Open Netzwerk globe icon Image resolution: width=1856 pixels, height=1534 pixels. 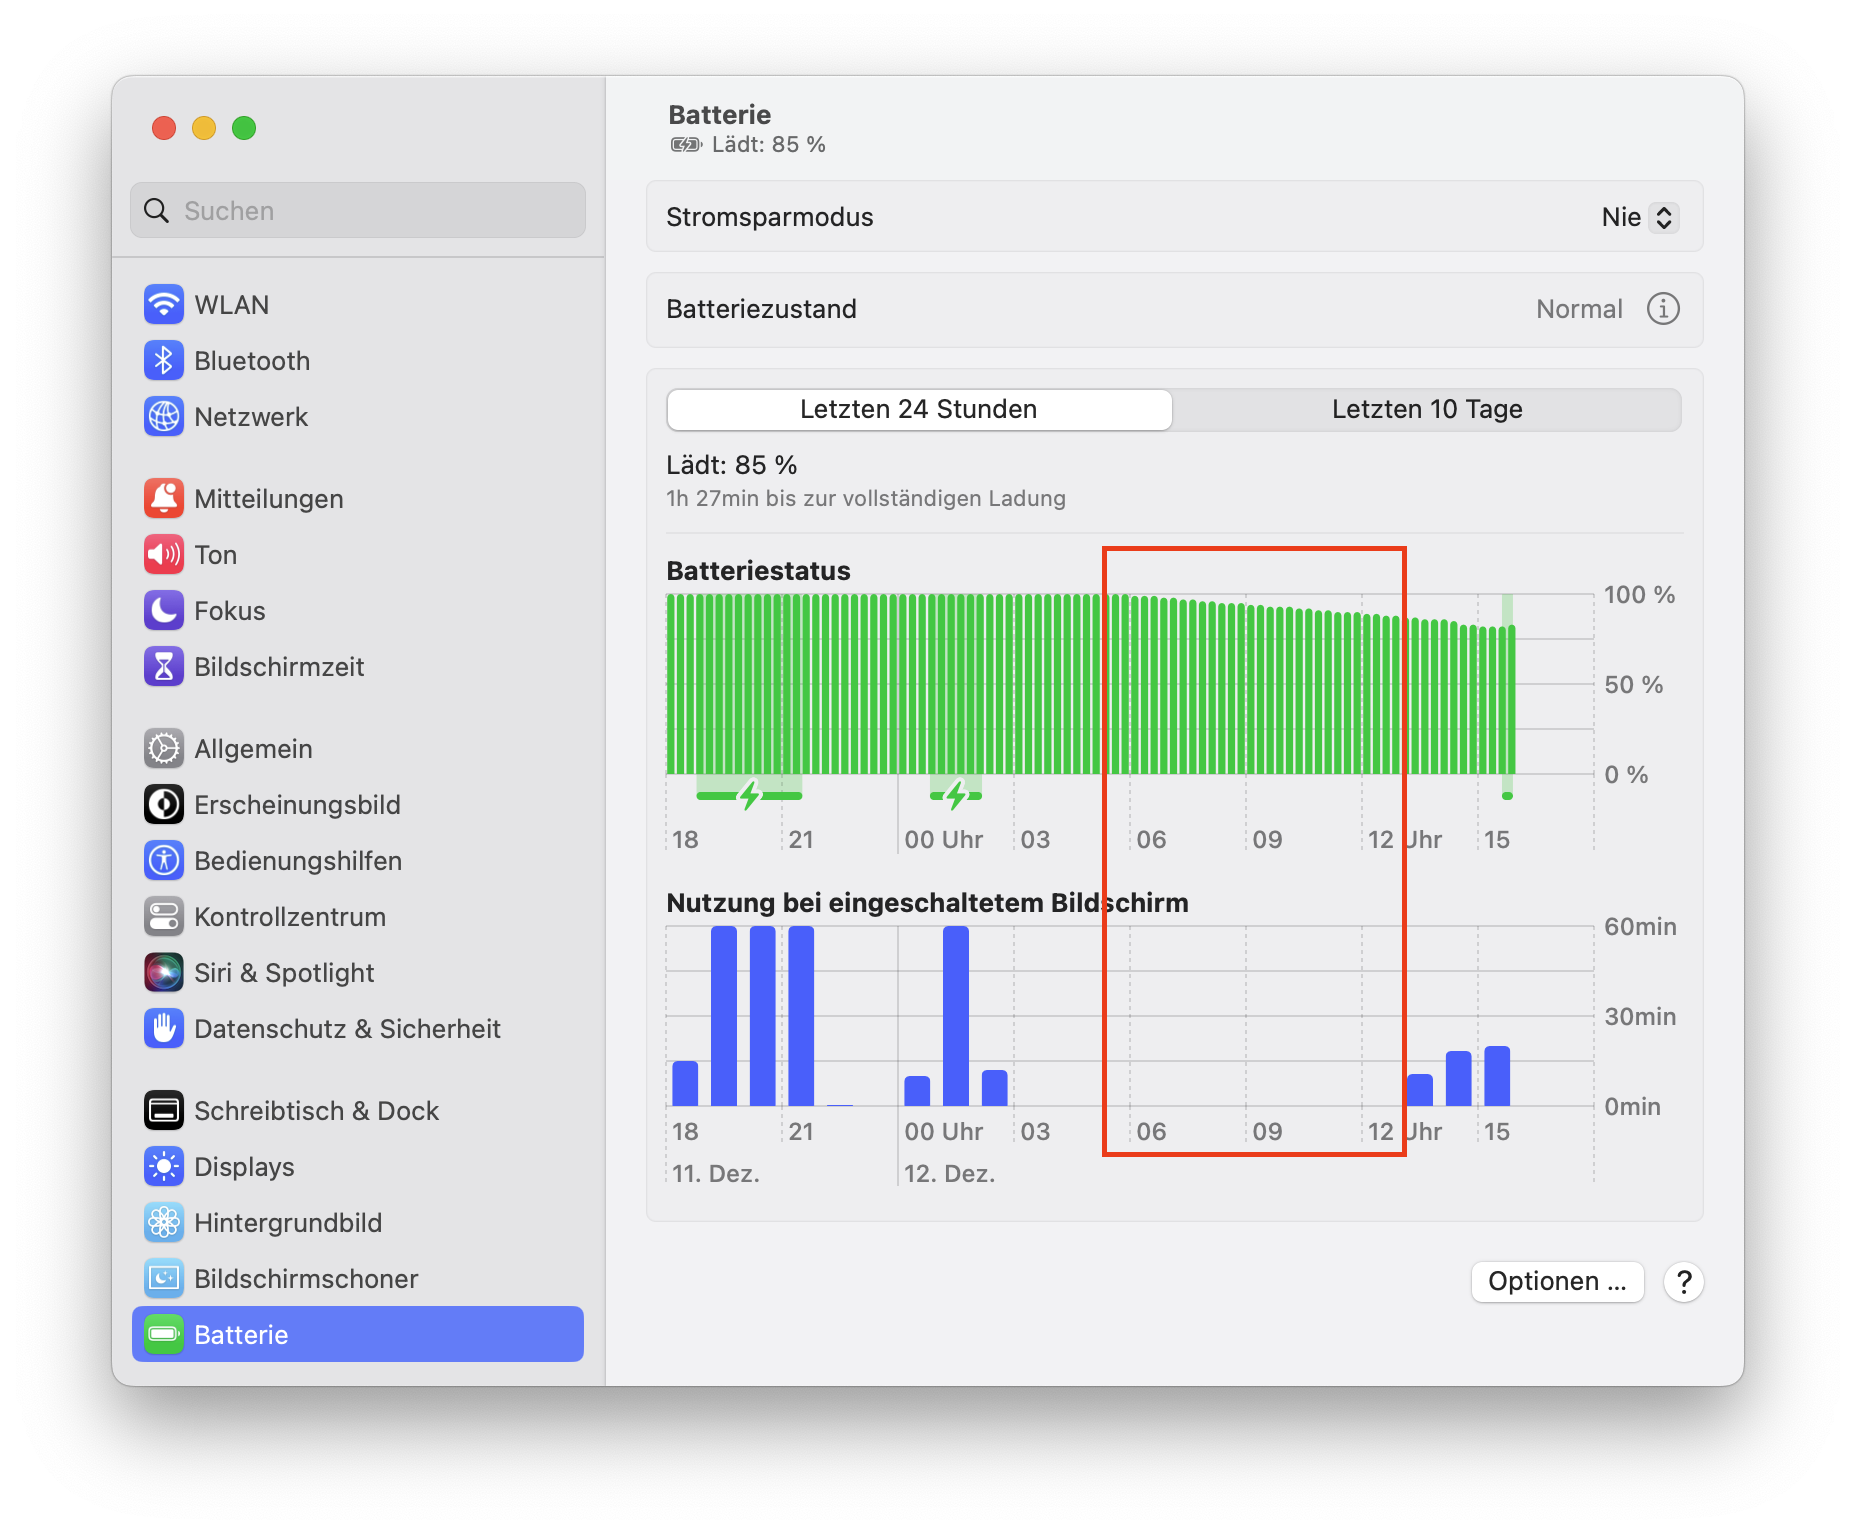[164, 417]
